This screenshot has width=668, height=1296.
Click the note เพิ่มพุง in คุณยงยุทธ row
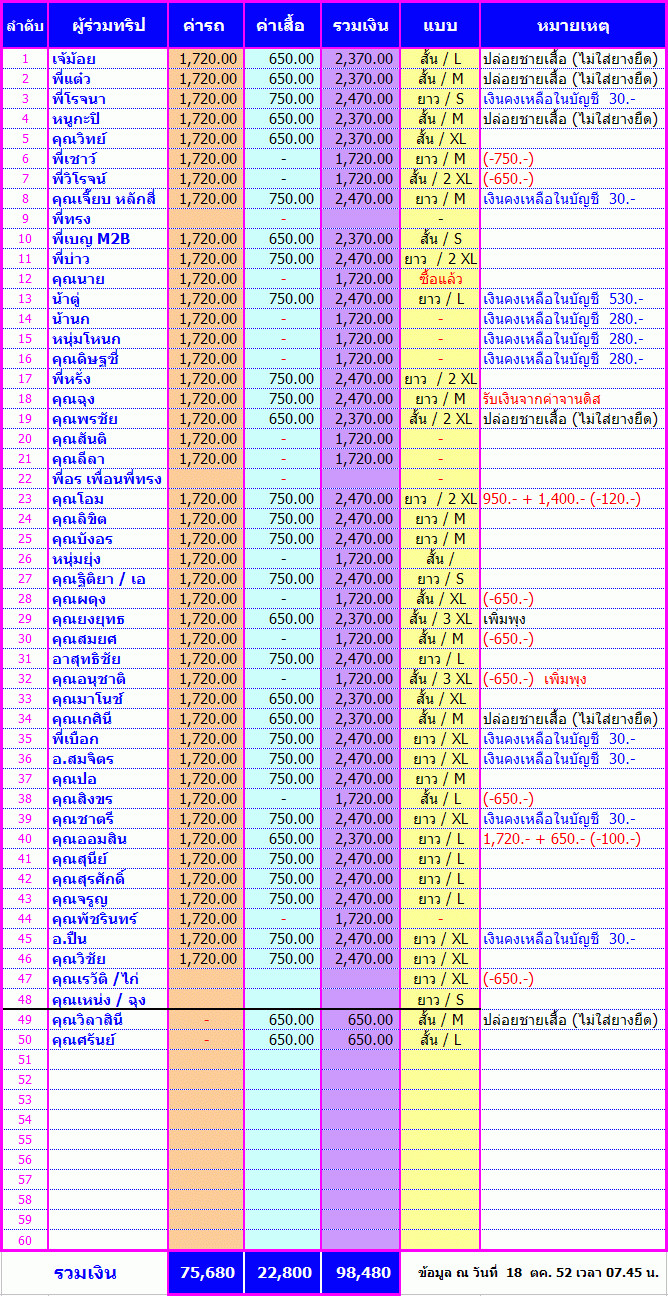click(504, 618)
